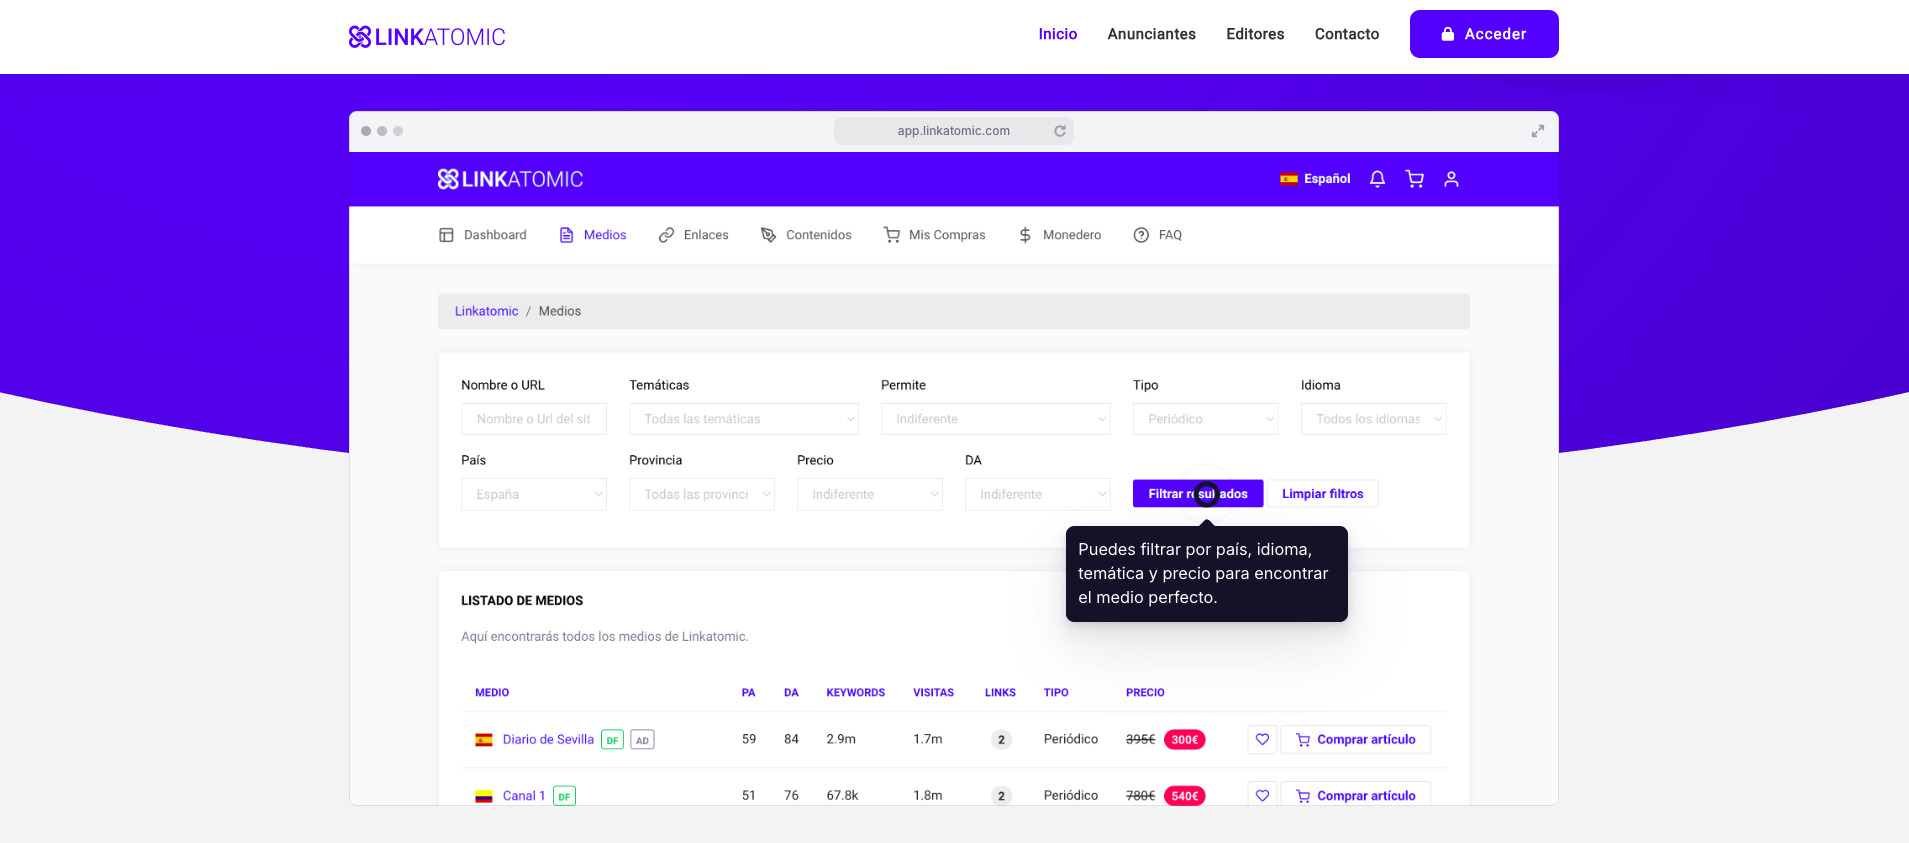Go to the Dashboard tab
This screenshot has height=843, width=1909.
click(483, 235)
